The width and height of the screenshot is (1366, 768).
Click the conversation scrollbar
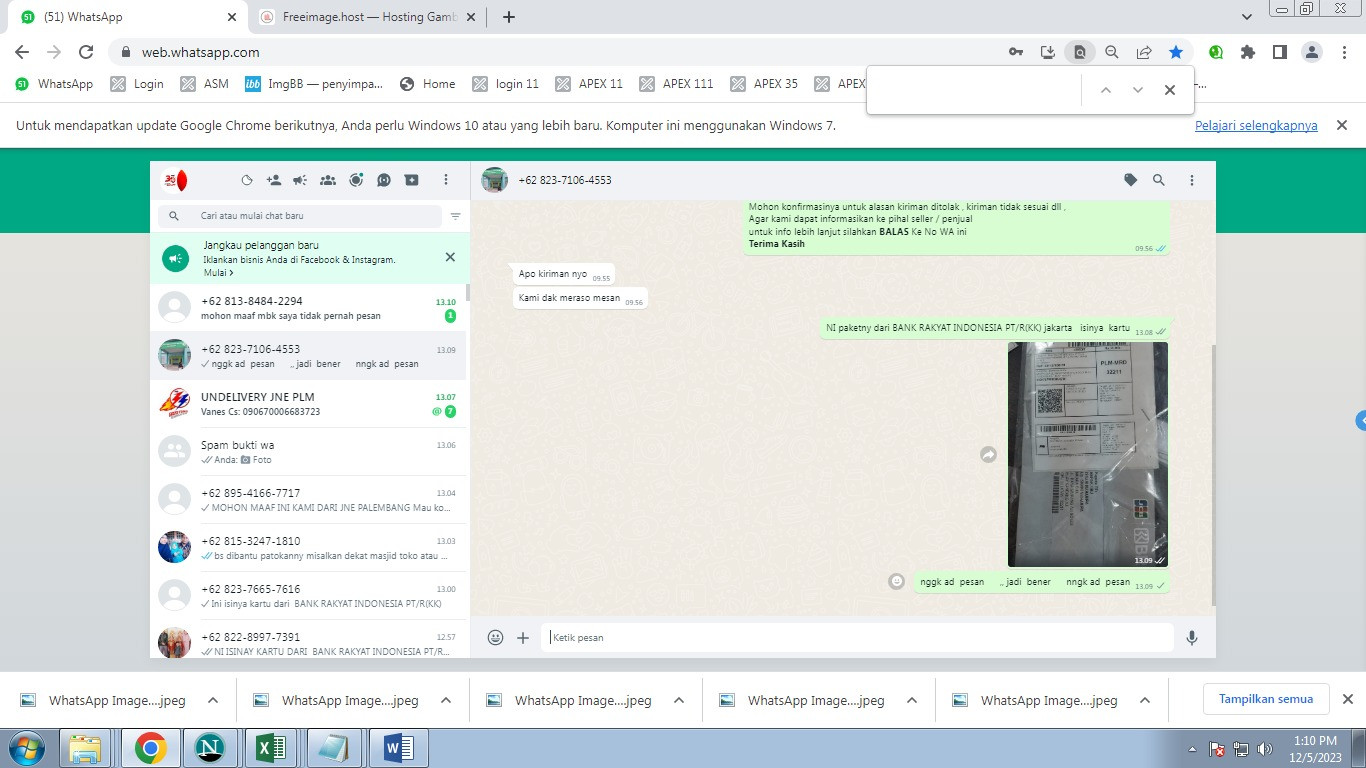(x=1214, y=475)
